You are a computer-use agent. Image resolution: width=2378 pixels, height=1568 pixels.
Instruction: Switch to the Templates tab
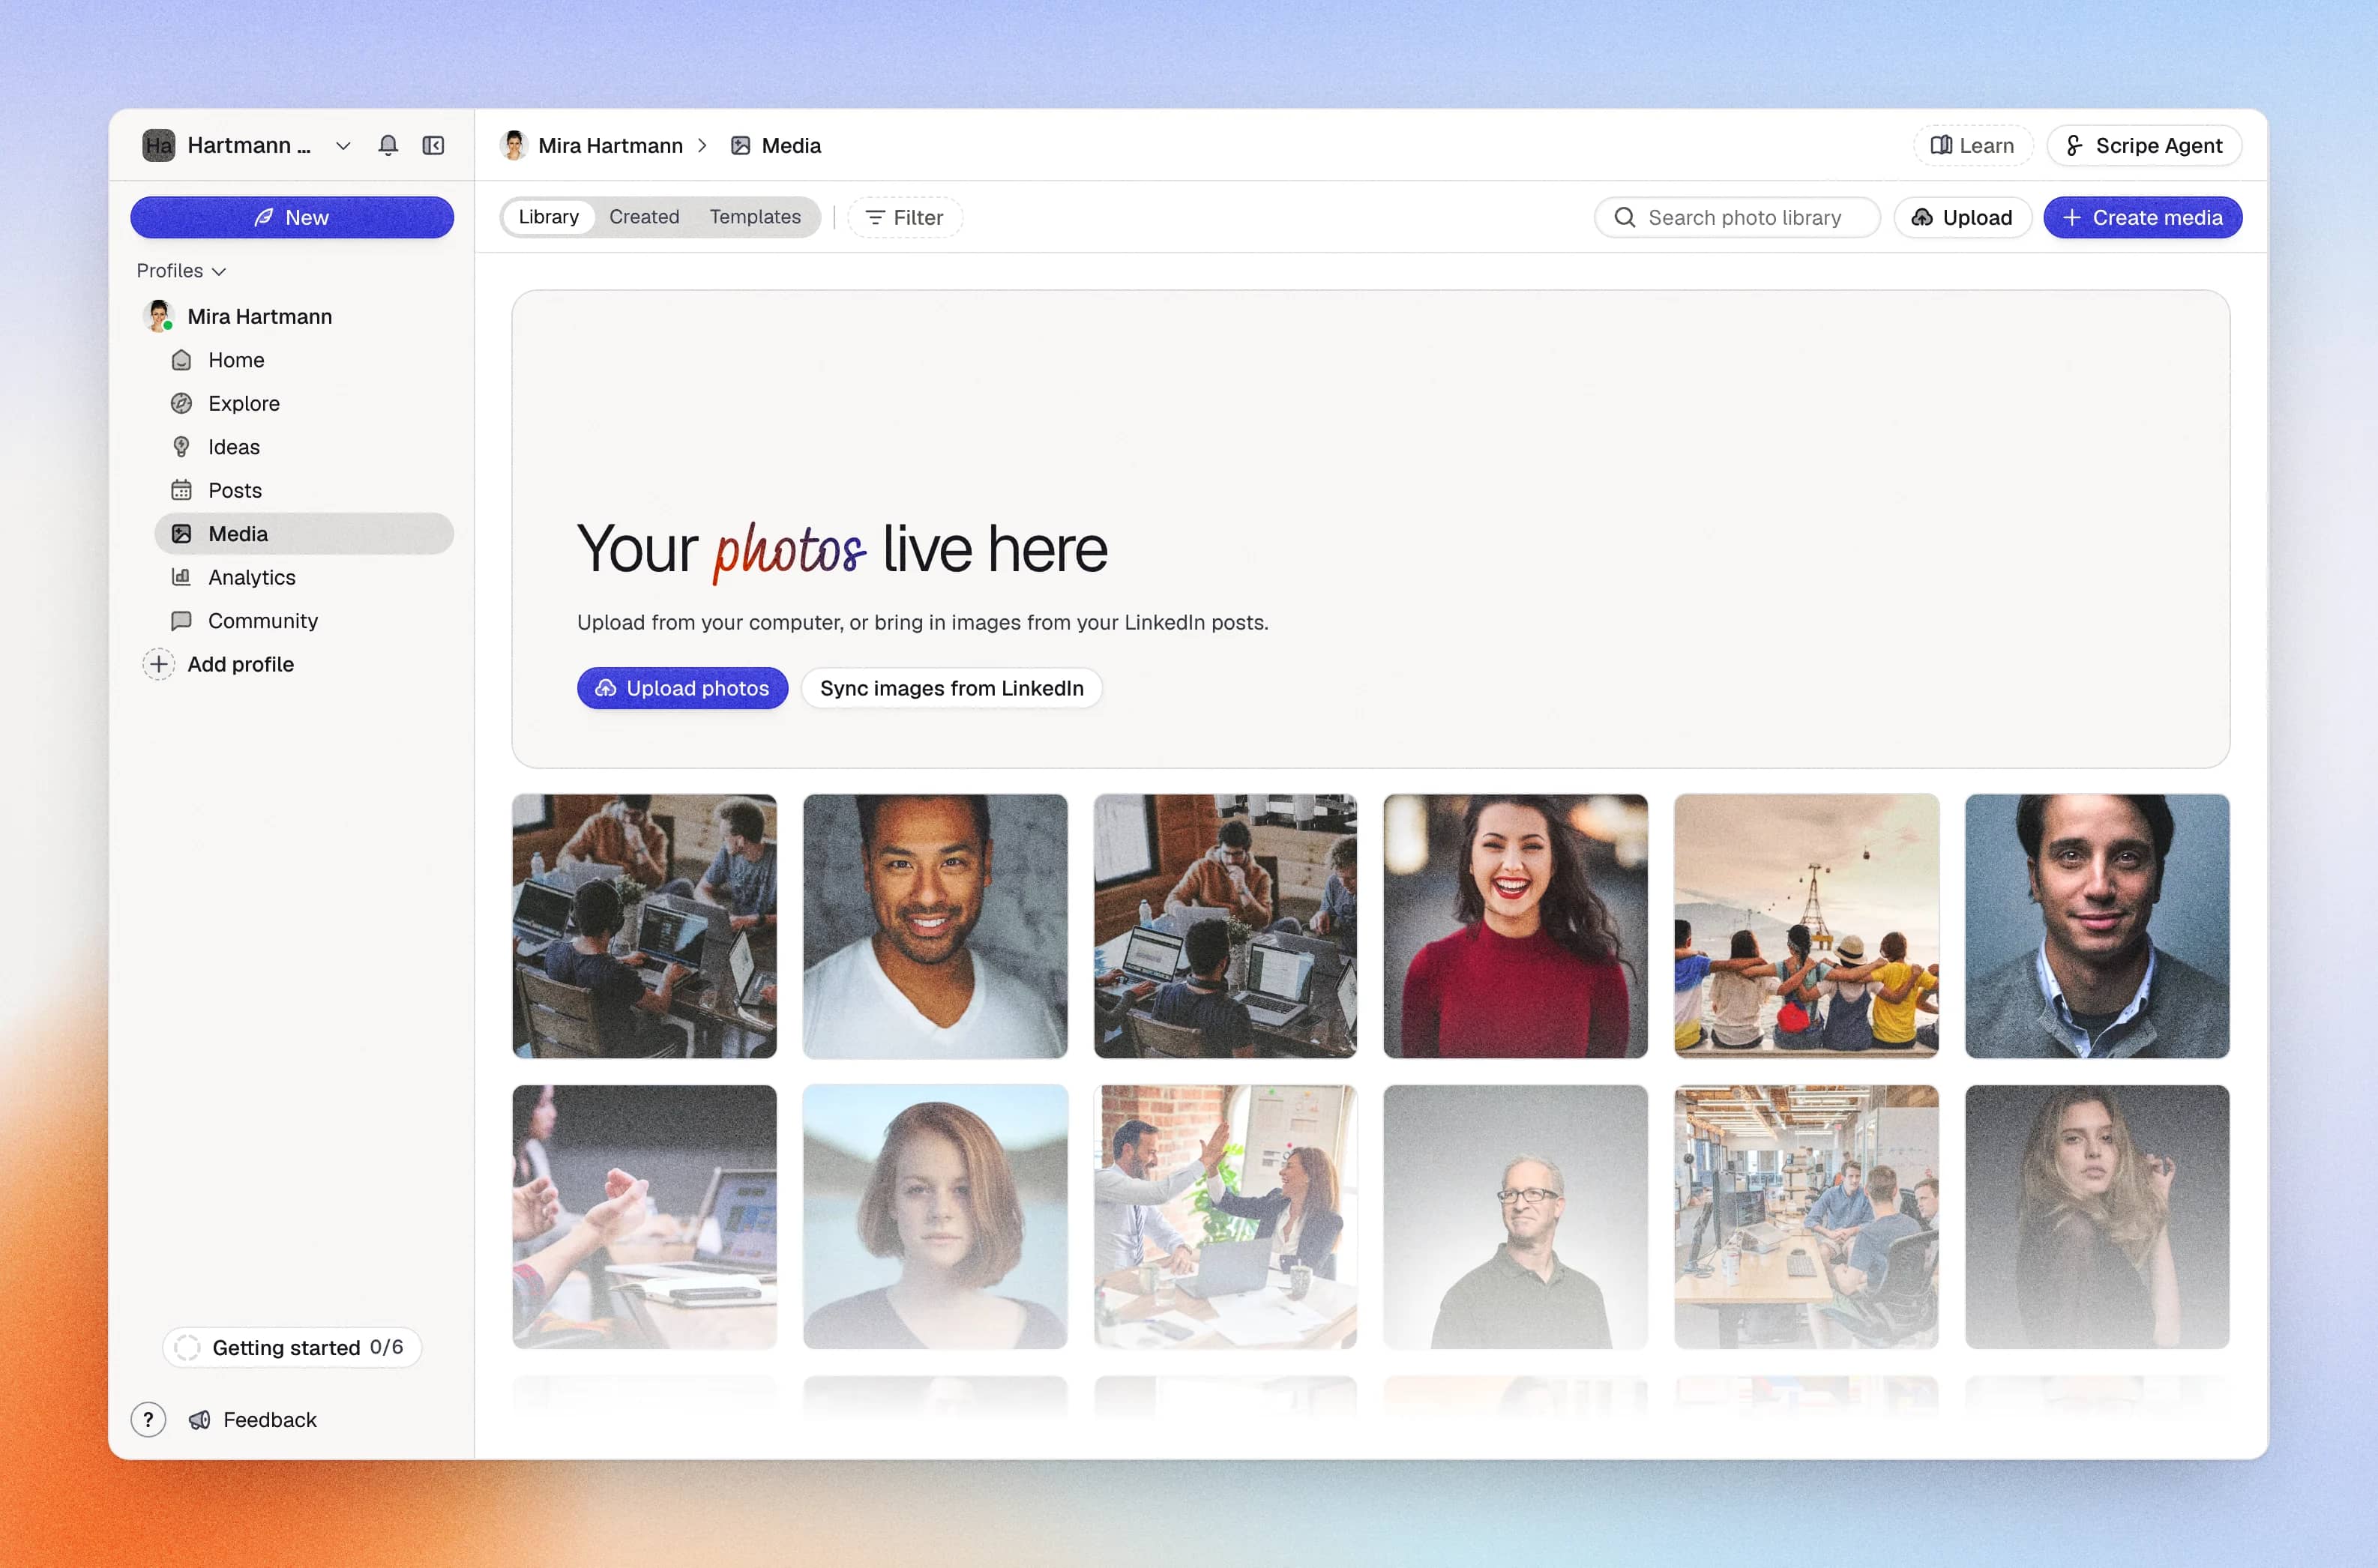754,217
